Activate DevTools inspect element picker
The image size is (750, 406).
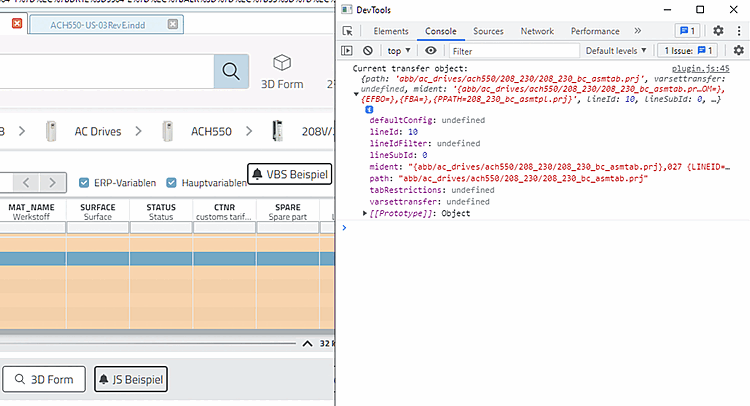pos(348,31)
